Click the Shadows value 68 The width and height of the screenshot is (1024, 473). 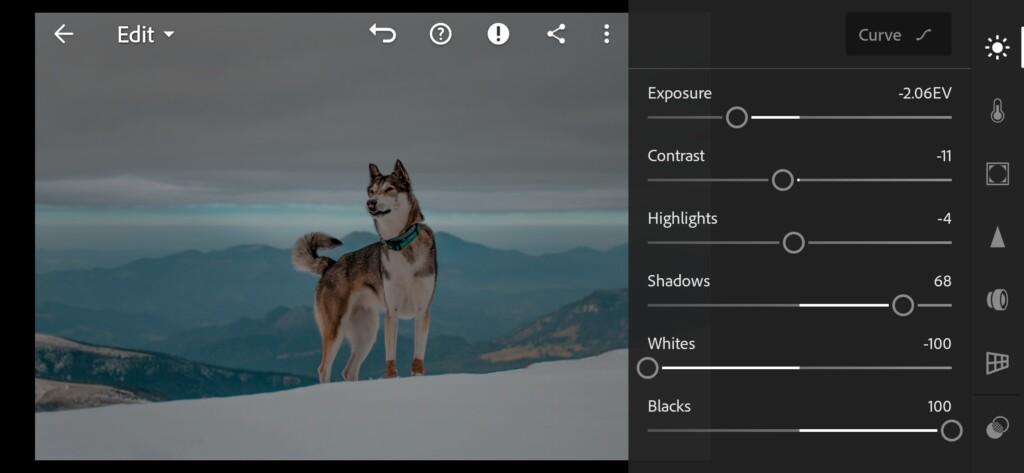(x=942, y=282)
